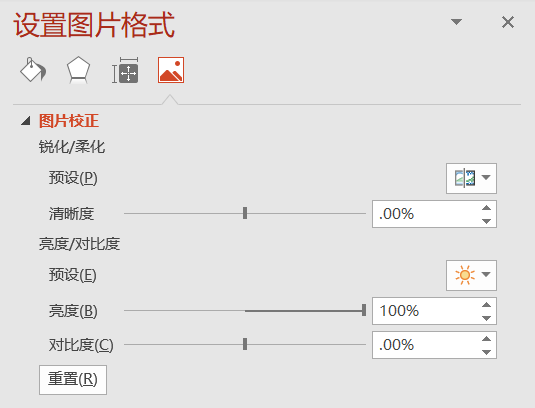Click the 清晰度 percentage input field
The width and height of the screenshot is (535, 408).
coord(426,214)
